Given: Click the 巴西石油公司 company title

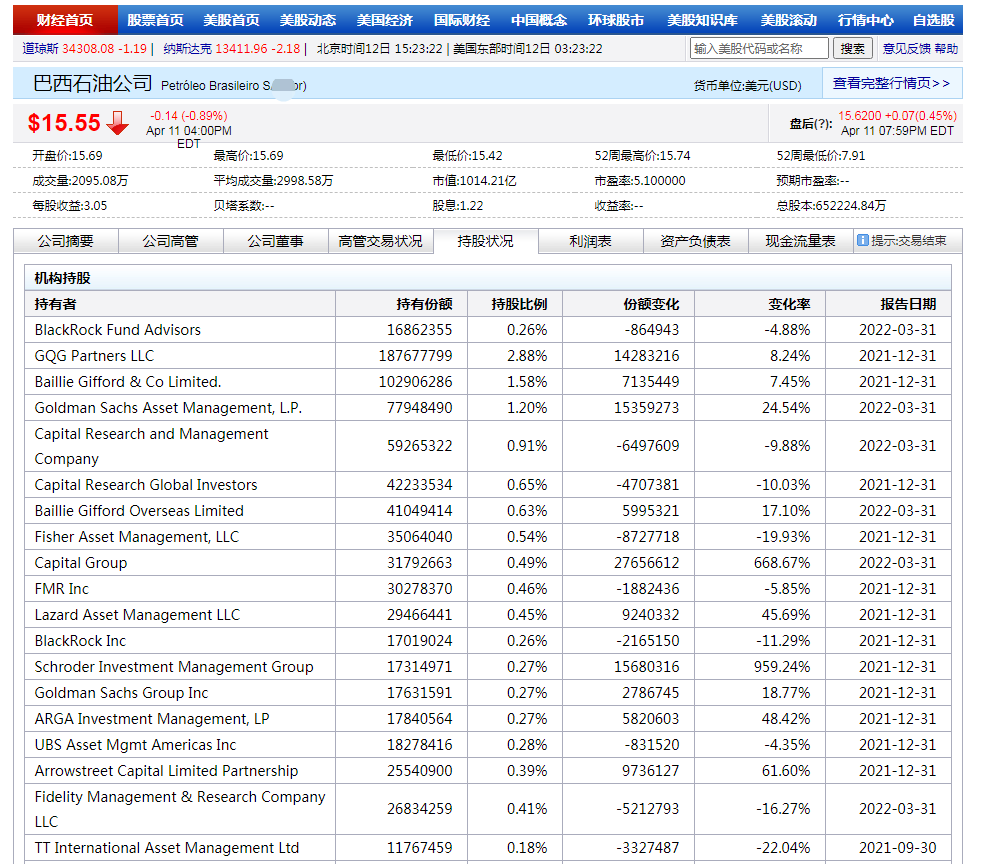Looking at the screenshot, I should (x=92, y=83).
